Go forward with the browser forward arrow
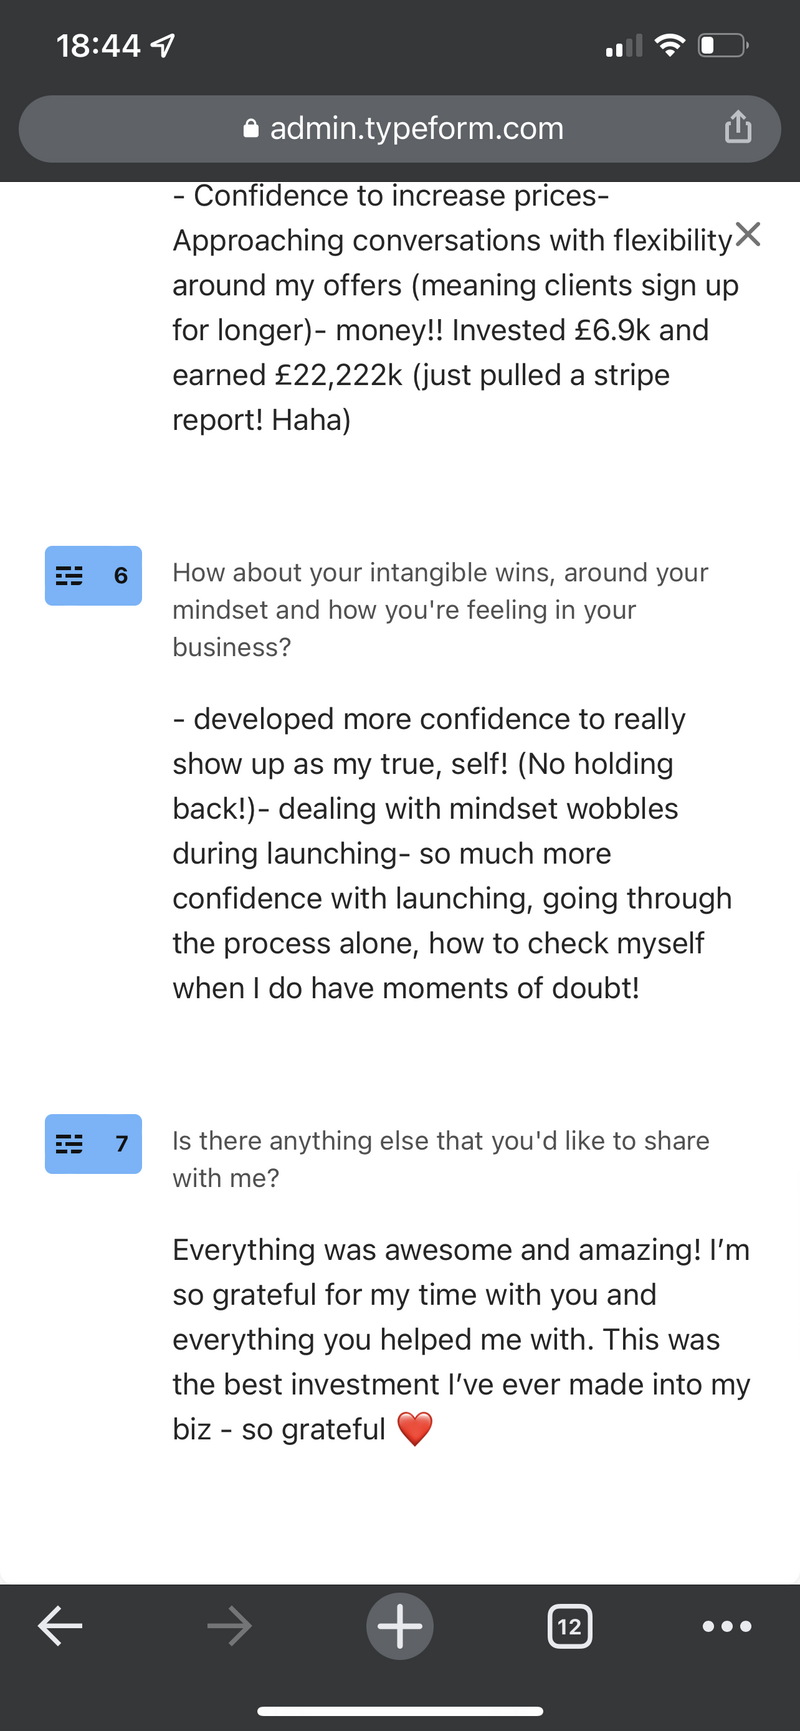 (x=229, y=1626)
